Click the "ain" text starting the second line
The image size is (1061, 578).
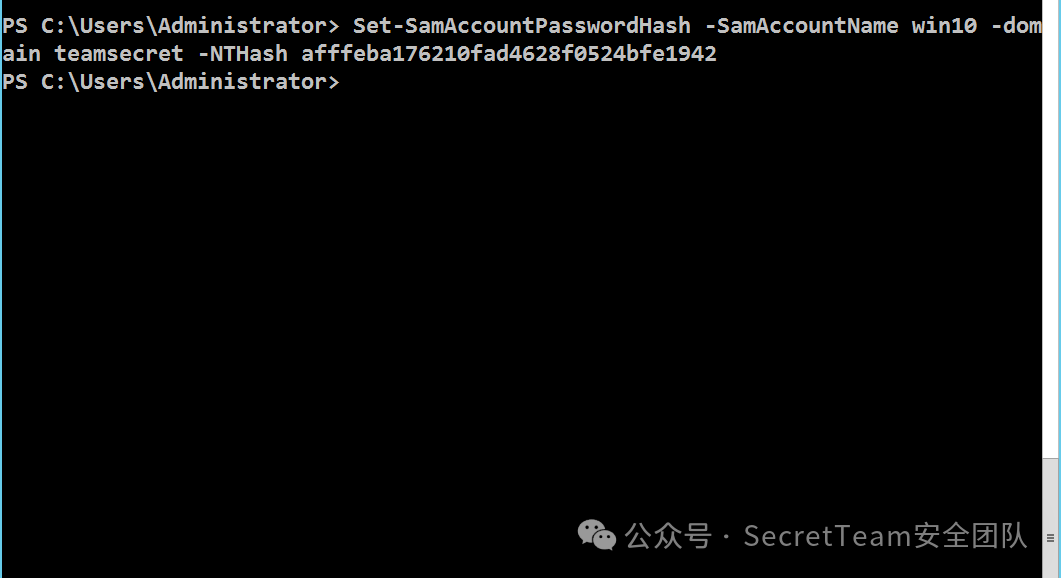(22, 53)
